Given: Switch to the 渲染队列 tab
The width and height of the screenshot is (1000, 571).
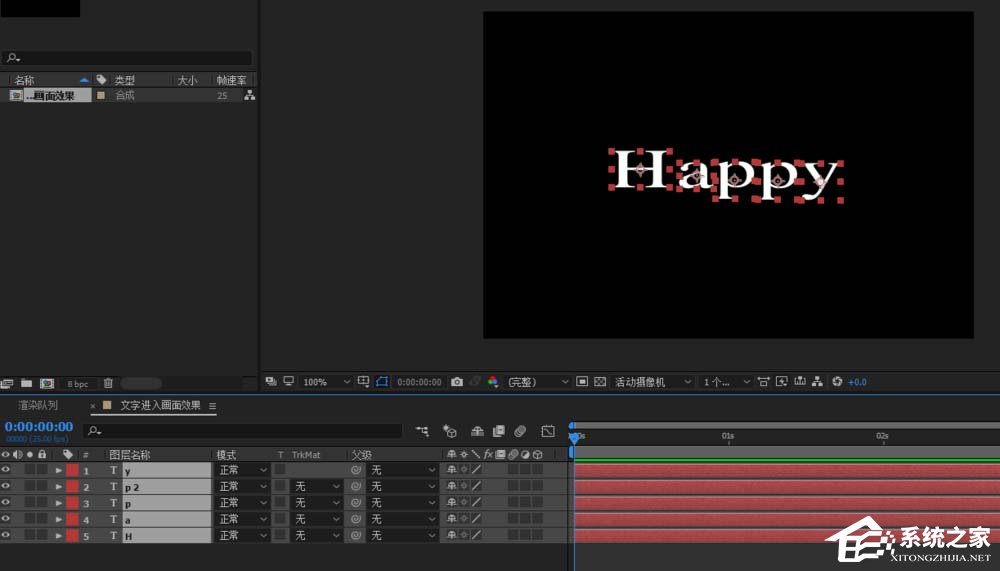Looking at the screenshot, I should pyautogui.click(x=38, y=406).
